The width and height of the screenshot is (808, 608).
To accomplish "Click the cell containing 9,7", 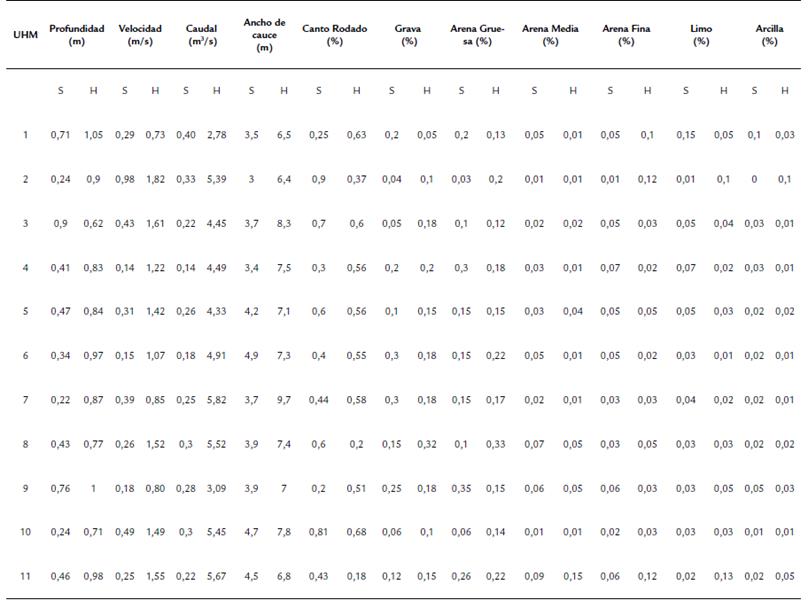I will (284, 400).
